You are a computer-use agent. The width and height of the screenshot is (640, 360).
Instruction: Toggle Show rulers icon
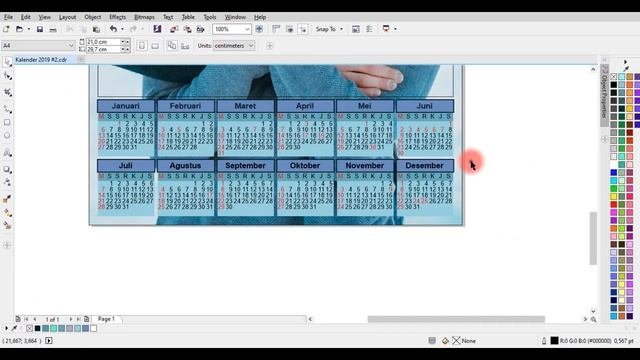tap(276, 29)
